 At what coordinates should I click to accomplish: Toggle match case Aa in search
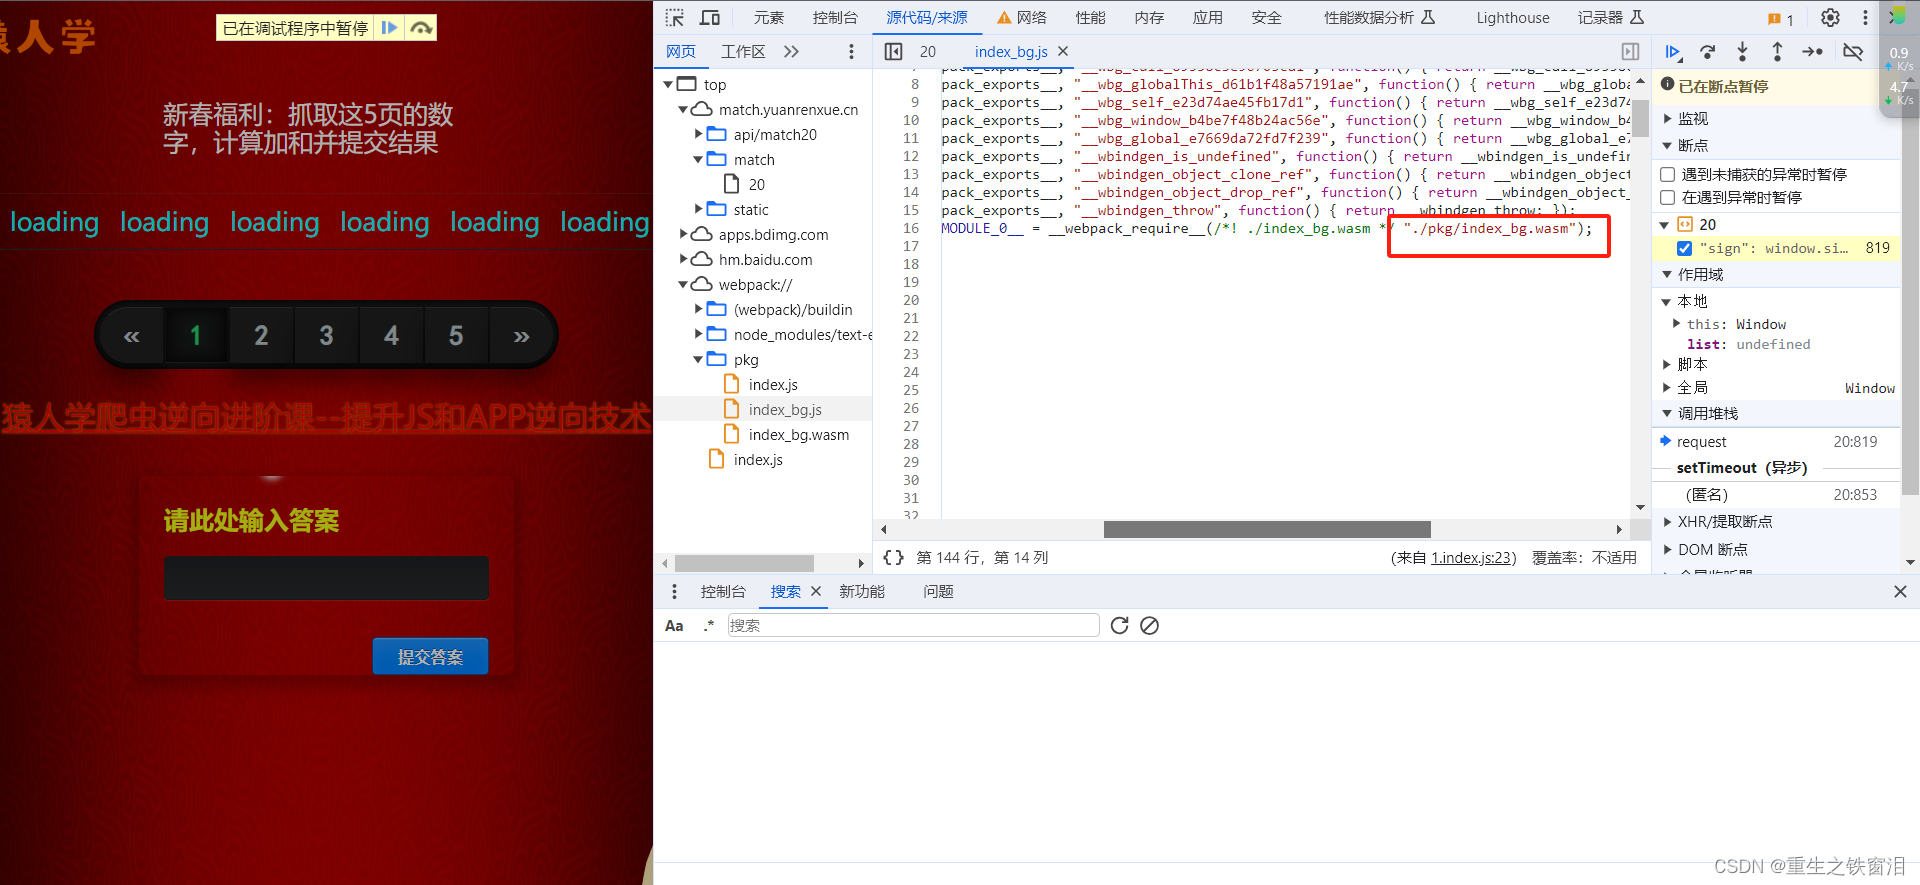(675, 626)
